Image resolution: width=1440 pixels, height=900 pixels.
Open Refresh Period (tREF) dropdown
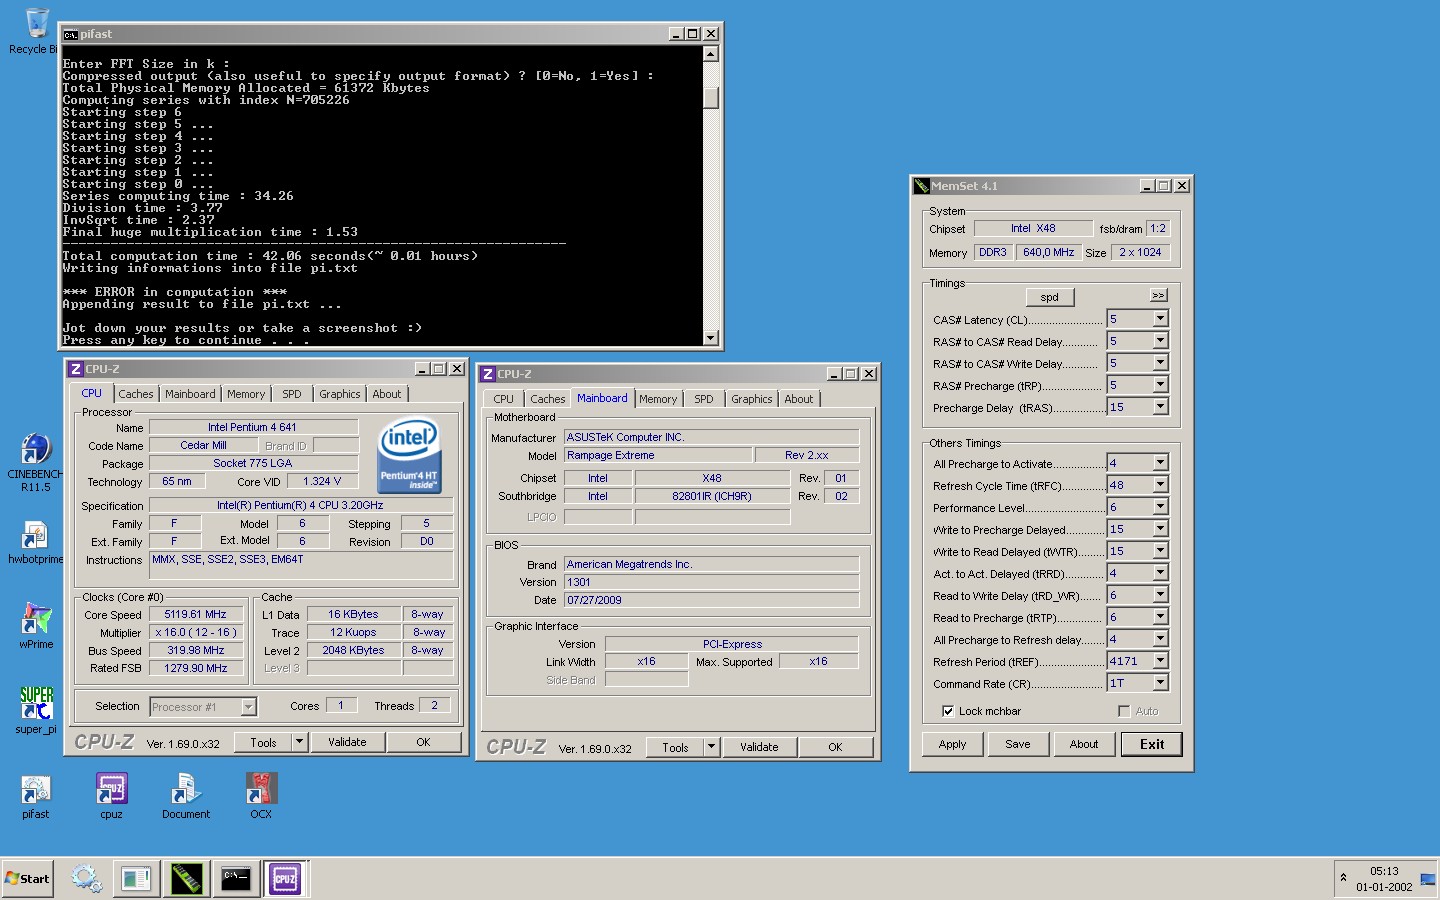pos(1160,661)
